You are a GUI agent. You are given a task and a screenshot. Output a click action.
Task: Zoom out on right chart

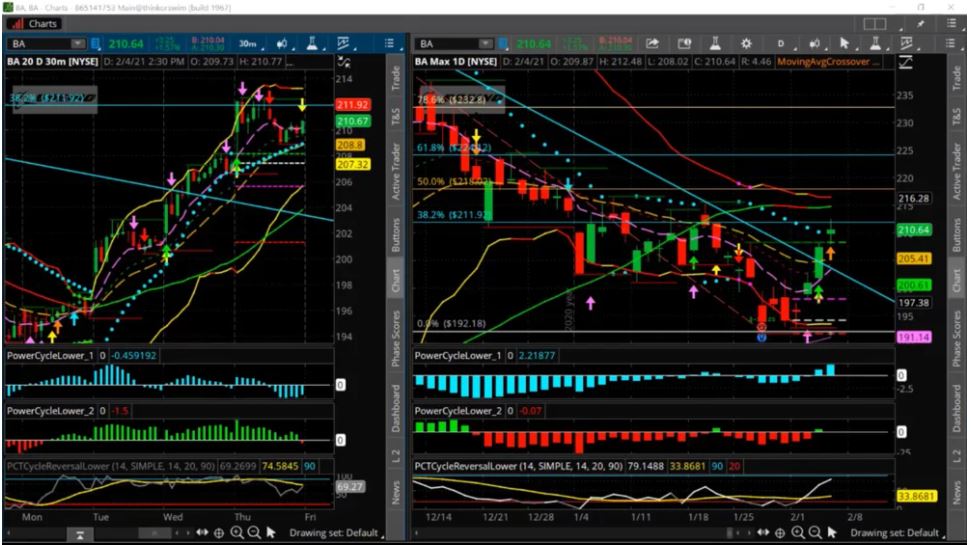click(x=815, y=532)
